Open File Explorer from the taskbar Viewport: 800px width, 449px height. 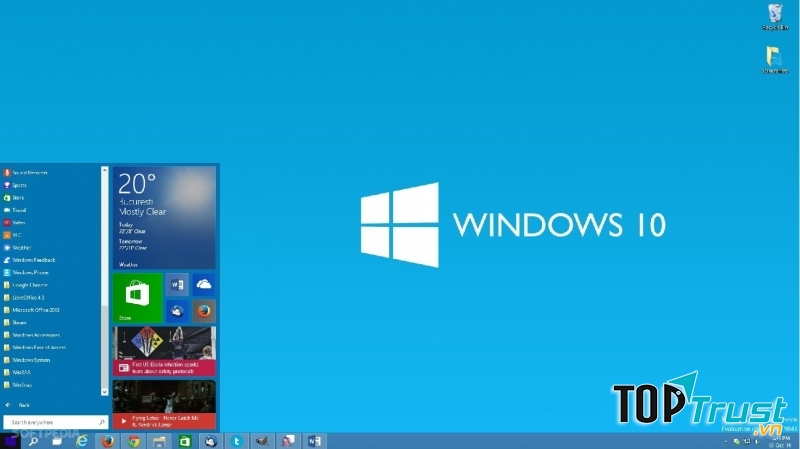click(159, 441)
